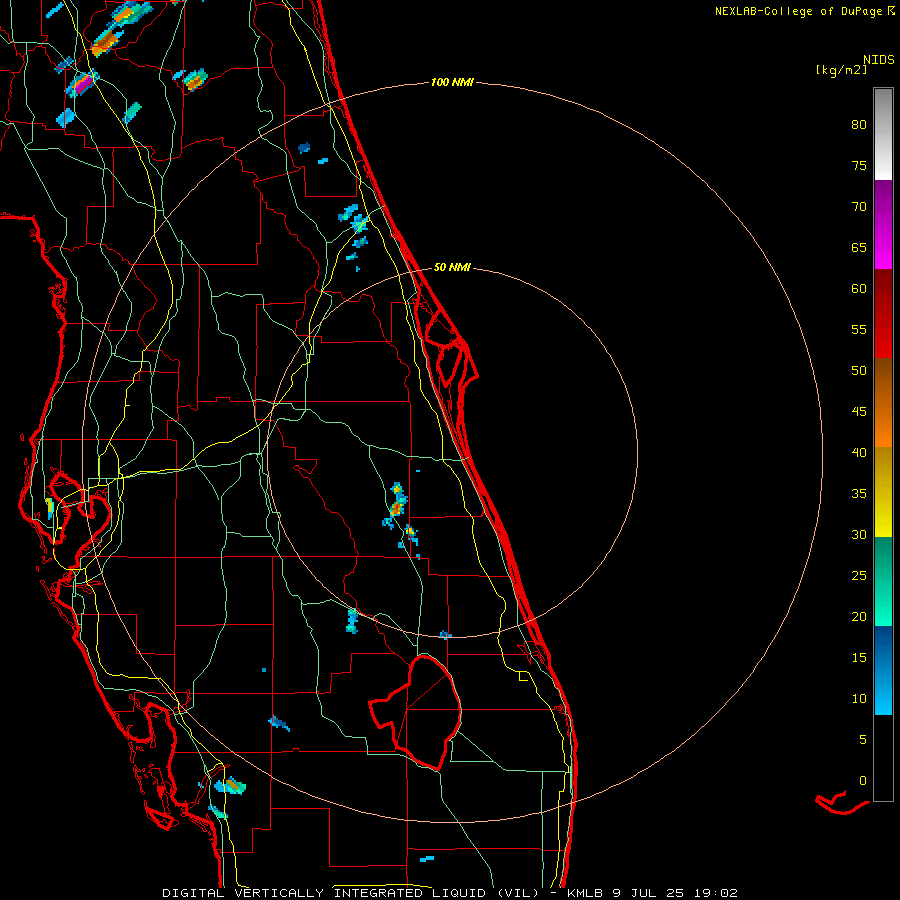Click the 40 value on the color scale

tap(859, 452)
